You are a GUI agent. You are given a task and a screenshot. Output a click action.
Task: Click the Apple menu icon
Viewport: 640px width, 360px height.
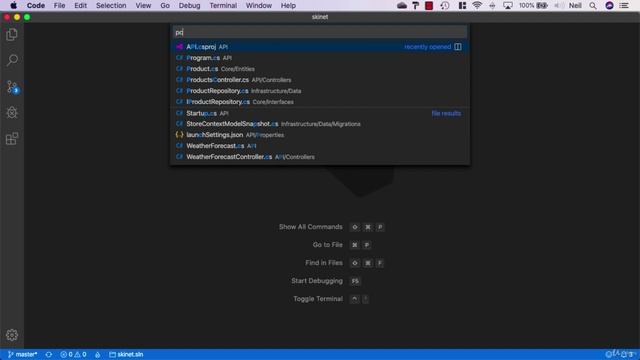pos(13,6)
